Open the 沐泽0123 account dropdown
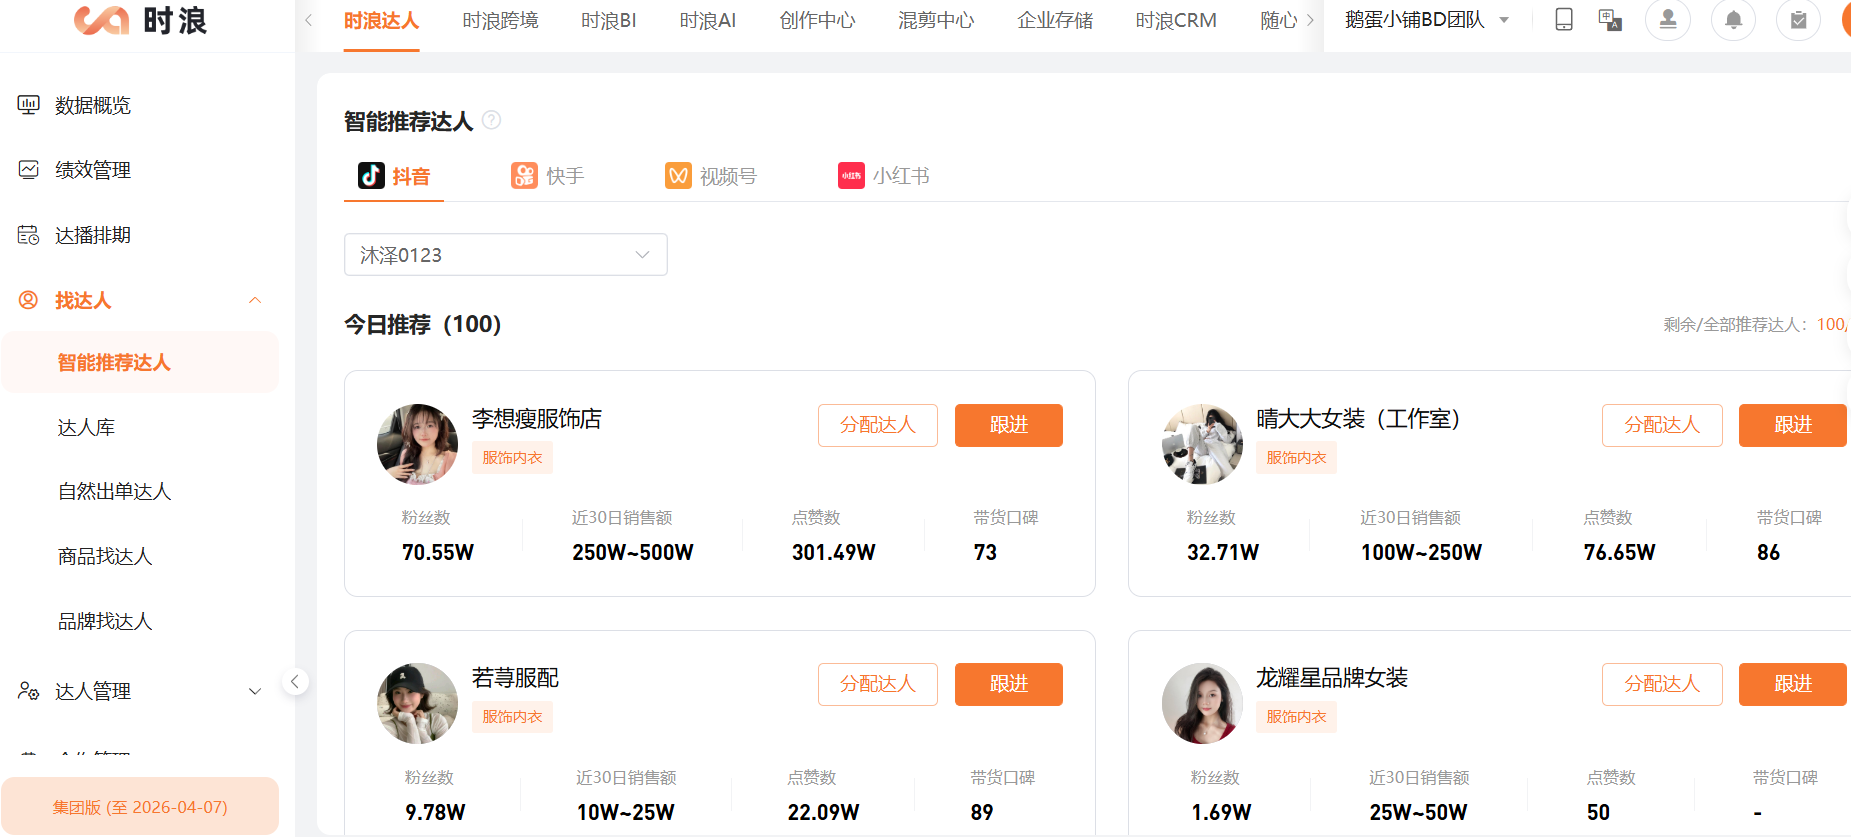 pos(506,255)
